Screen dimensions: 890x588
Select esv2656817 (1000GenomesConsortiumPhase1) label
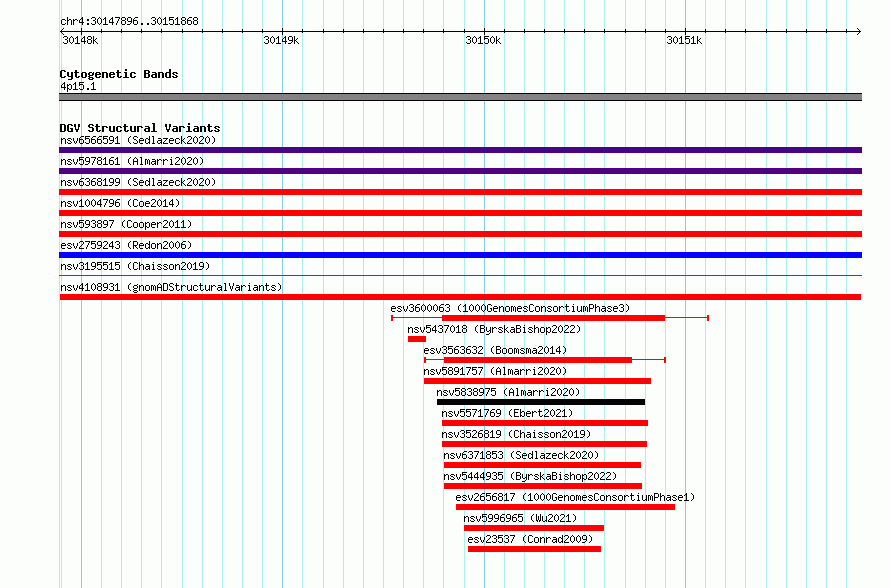[x=575, y=497]
